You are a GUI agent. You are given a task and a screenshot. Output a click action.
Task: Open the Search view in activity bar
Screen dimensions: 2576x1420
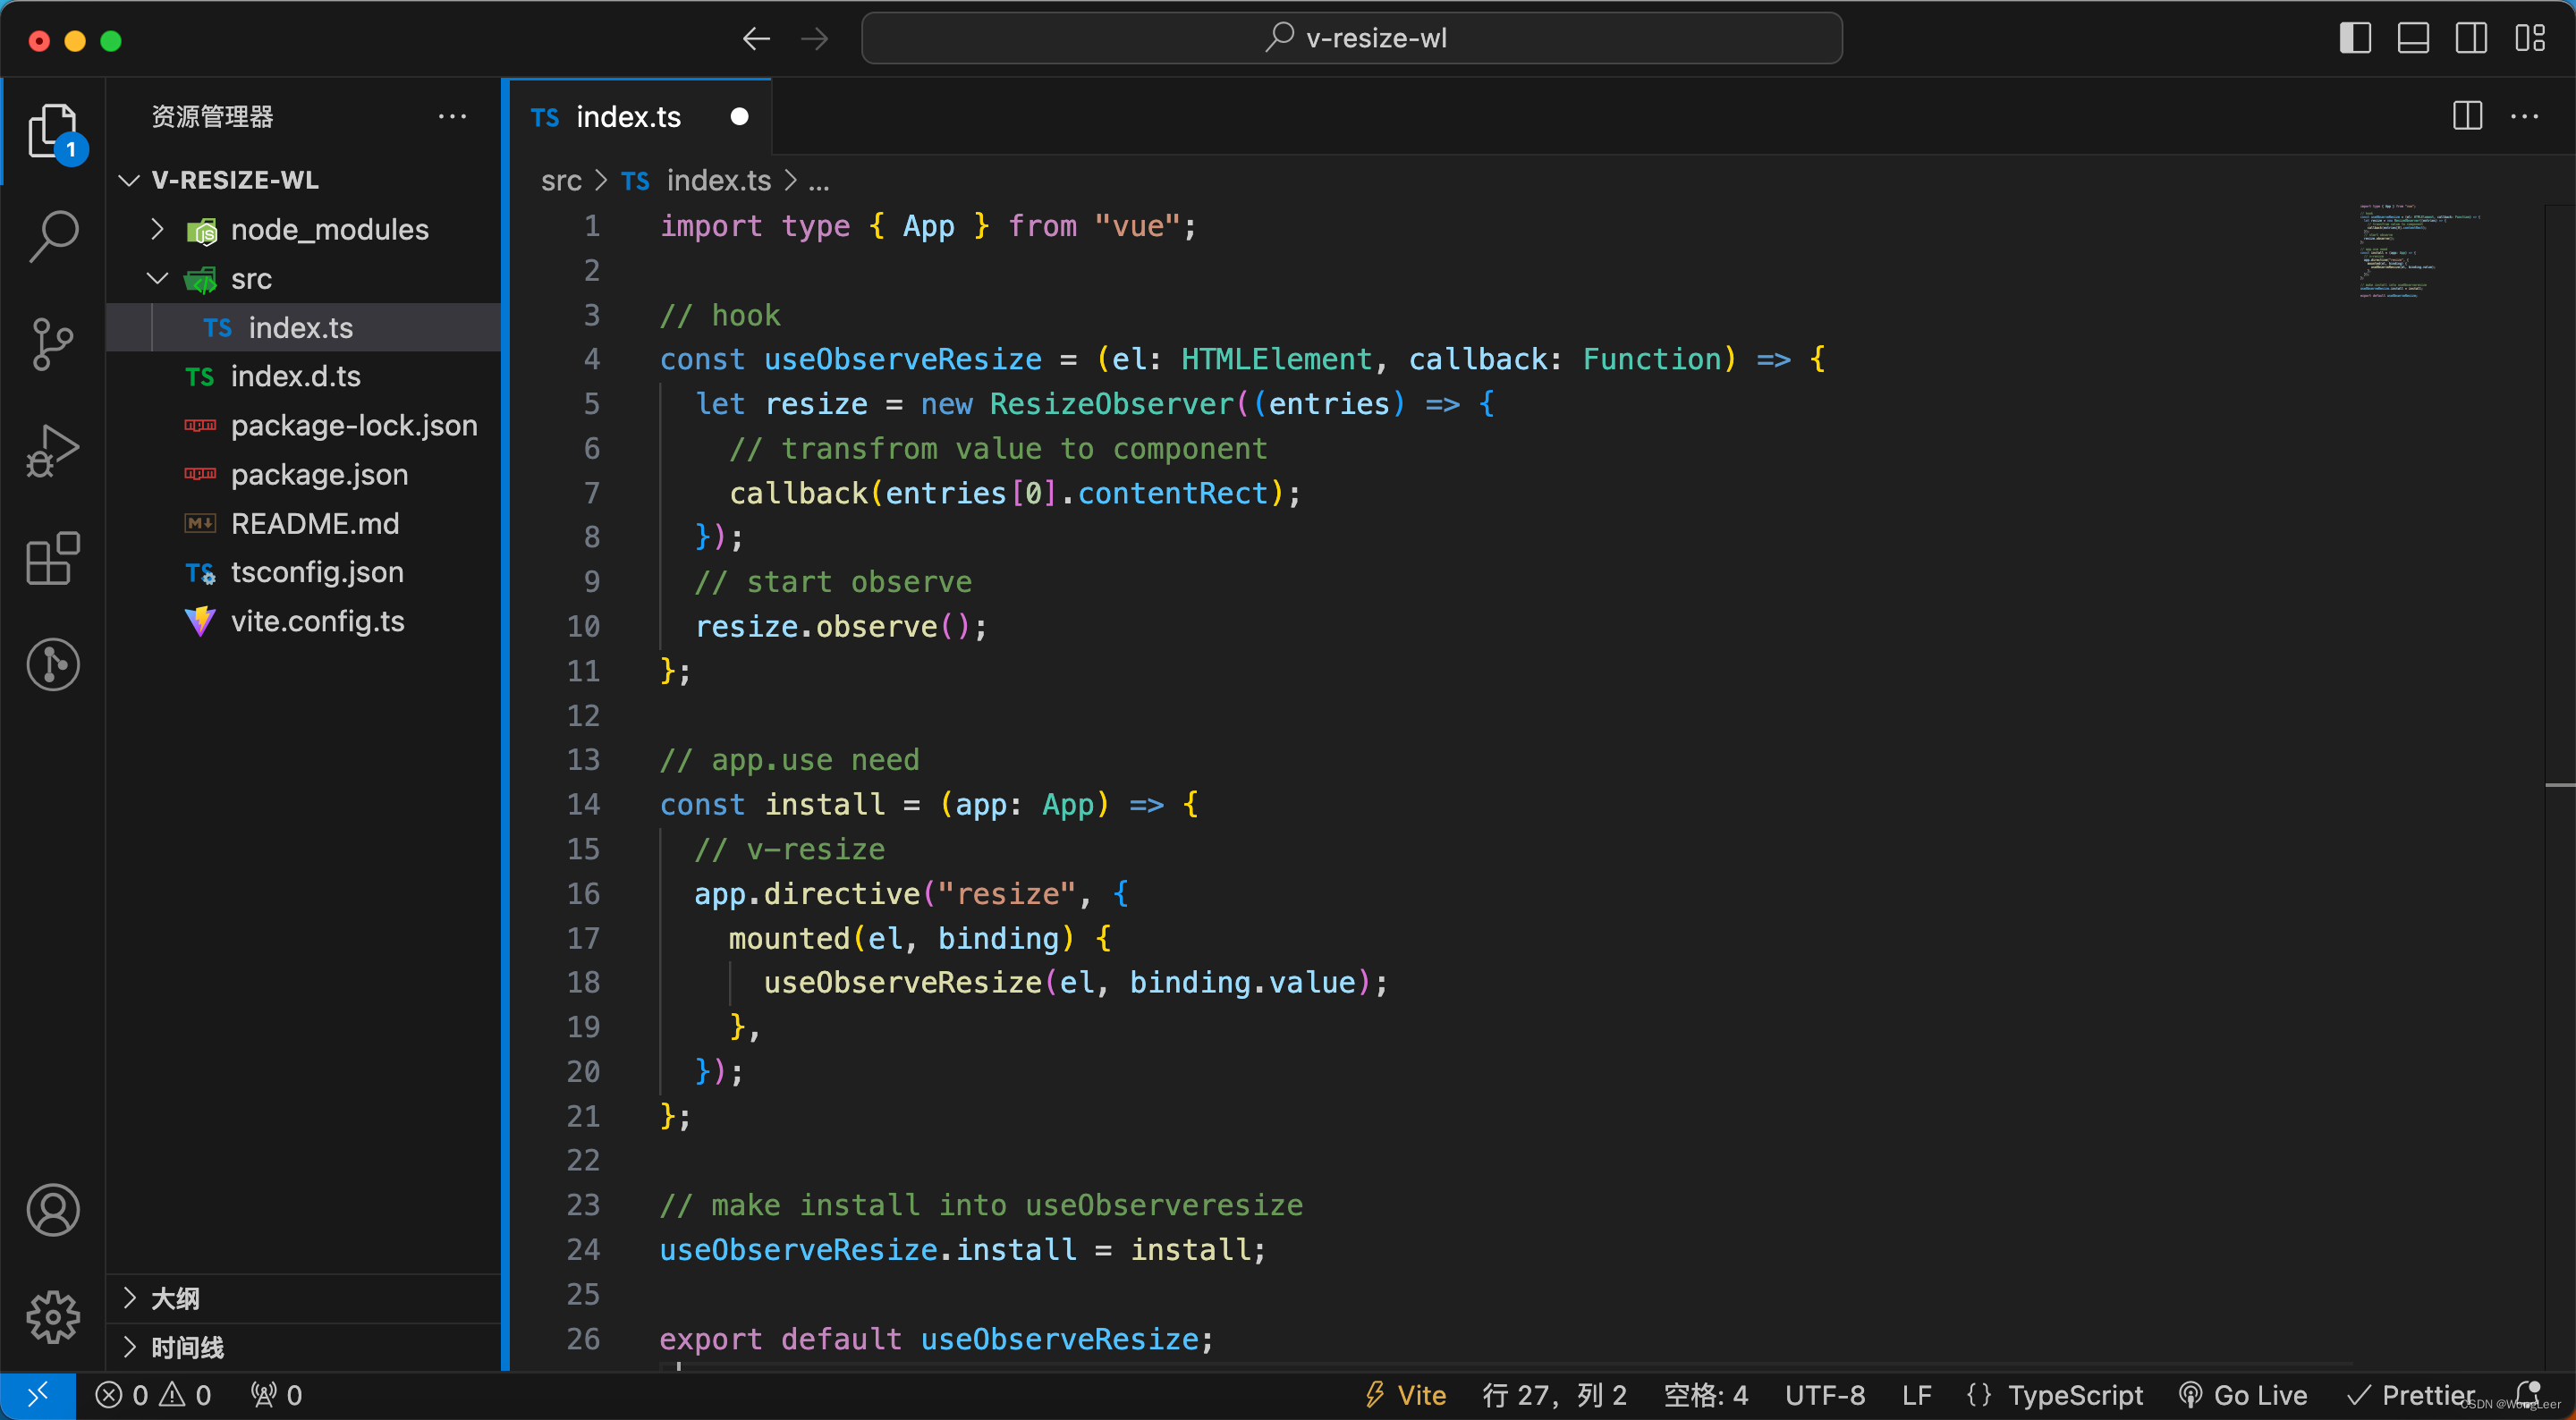coord(53,237)
